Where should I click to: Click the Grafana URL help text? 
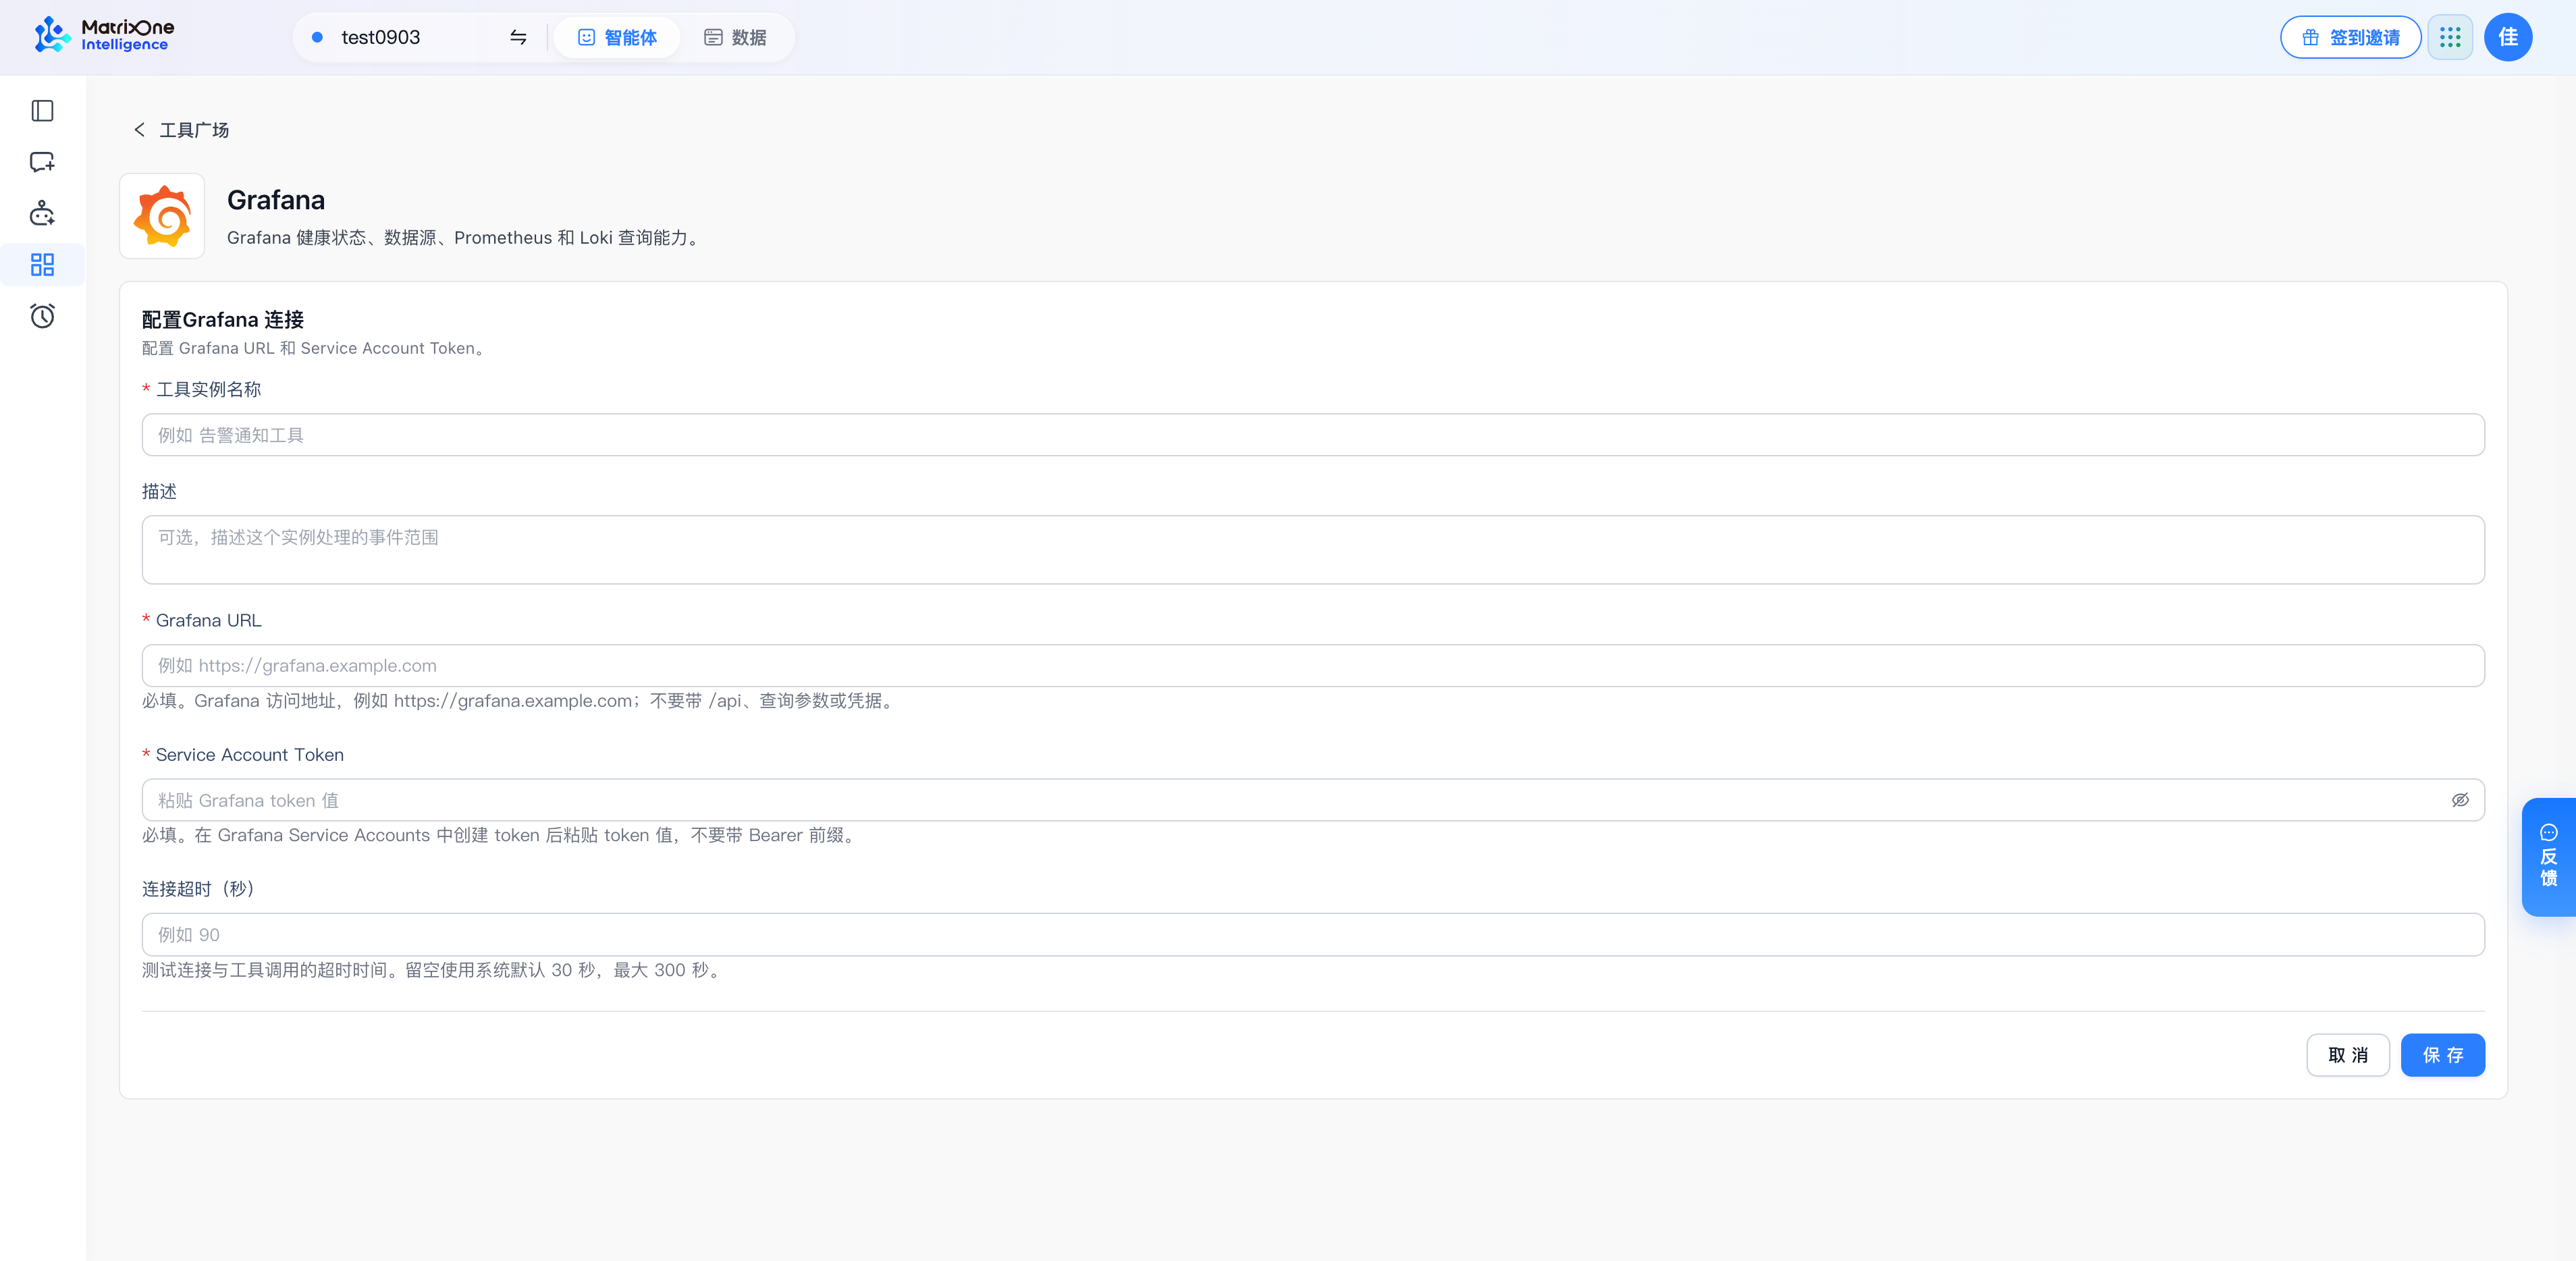coord(520,701)
